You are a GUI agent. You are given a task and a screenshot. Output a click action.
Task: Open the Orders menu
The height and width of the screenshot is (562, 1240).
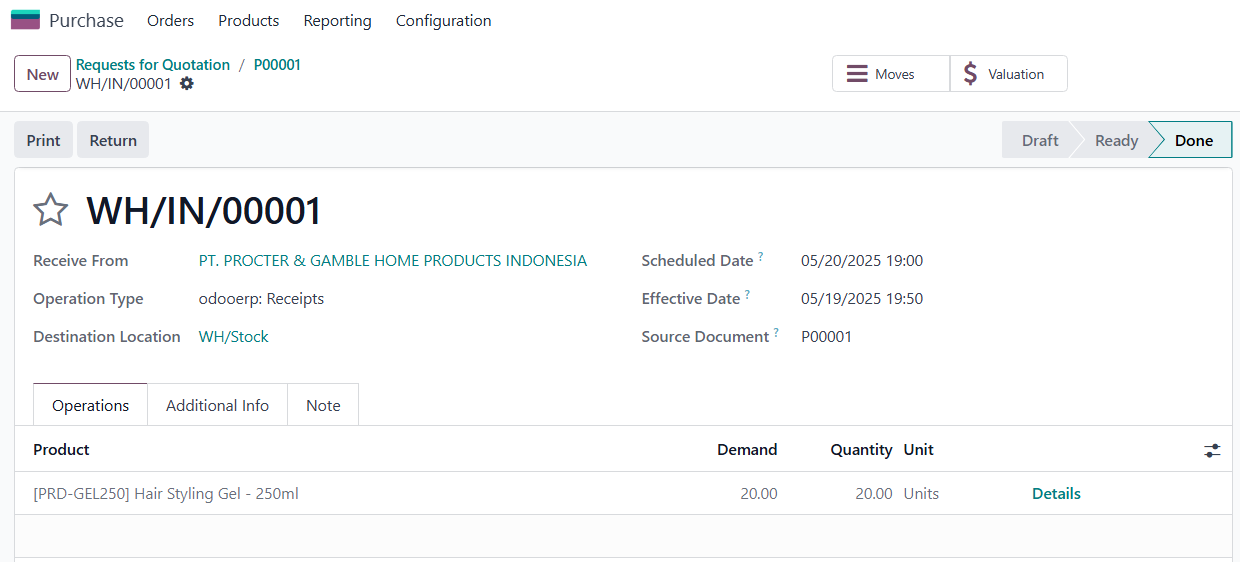[171, 20]
